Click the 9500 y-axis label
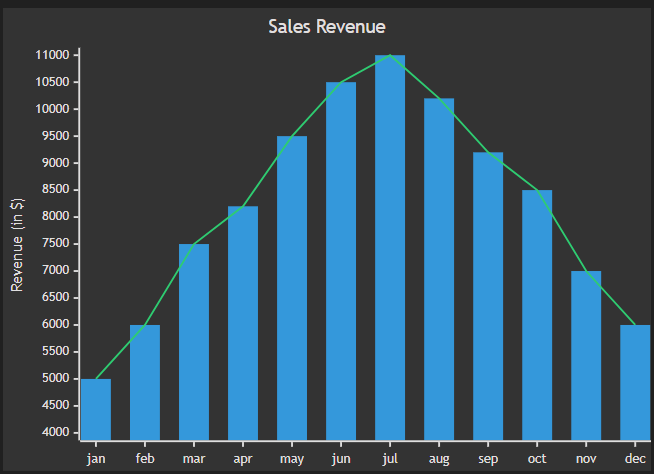 click(x=55, y=136)
